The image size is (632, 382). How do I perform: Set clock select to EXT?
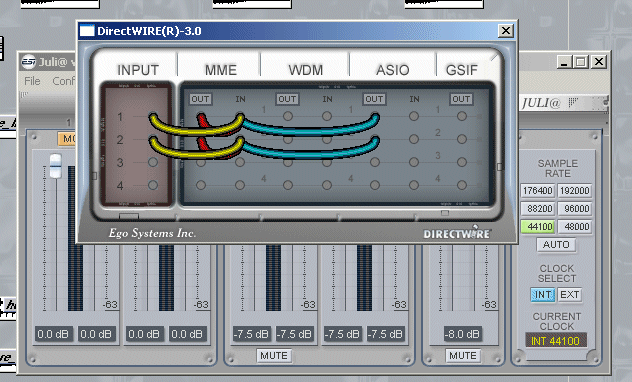coord(570,295)
